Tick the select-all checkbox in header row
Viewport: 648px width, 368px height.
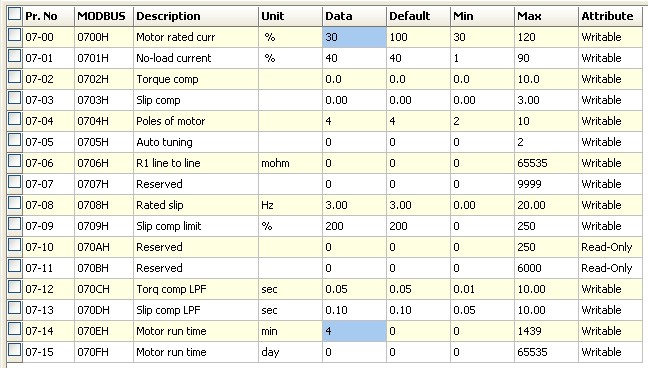point(14,14)
